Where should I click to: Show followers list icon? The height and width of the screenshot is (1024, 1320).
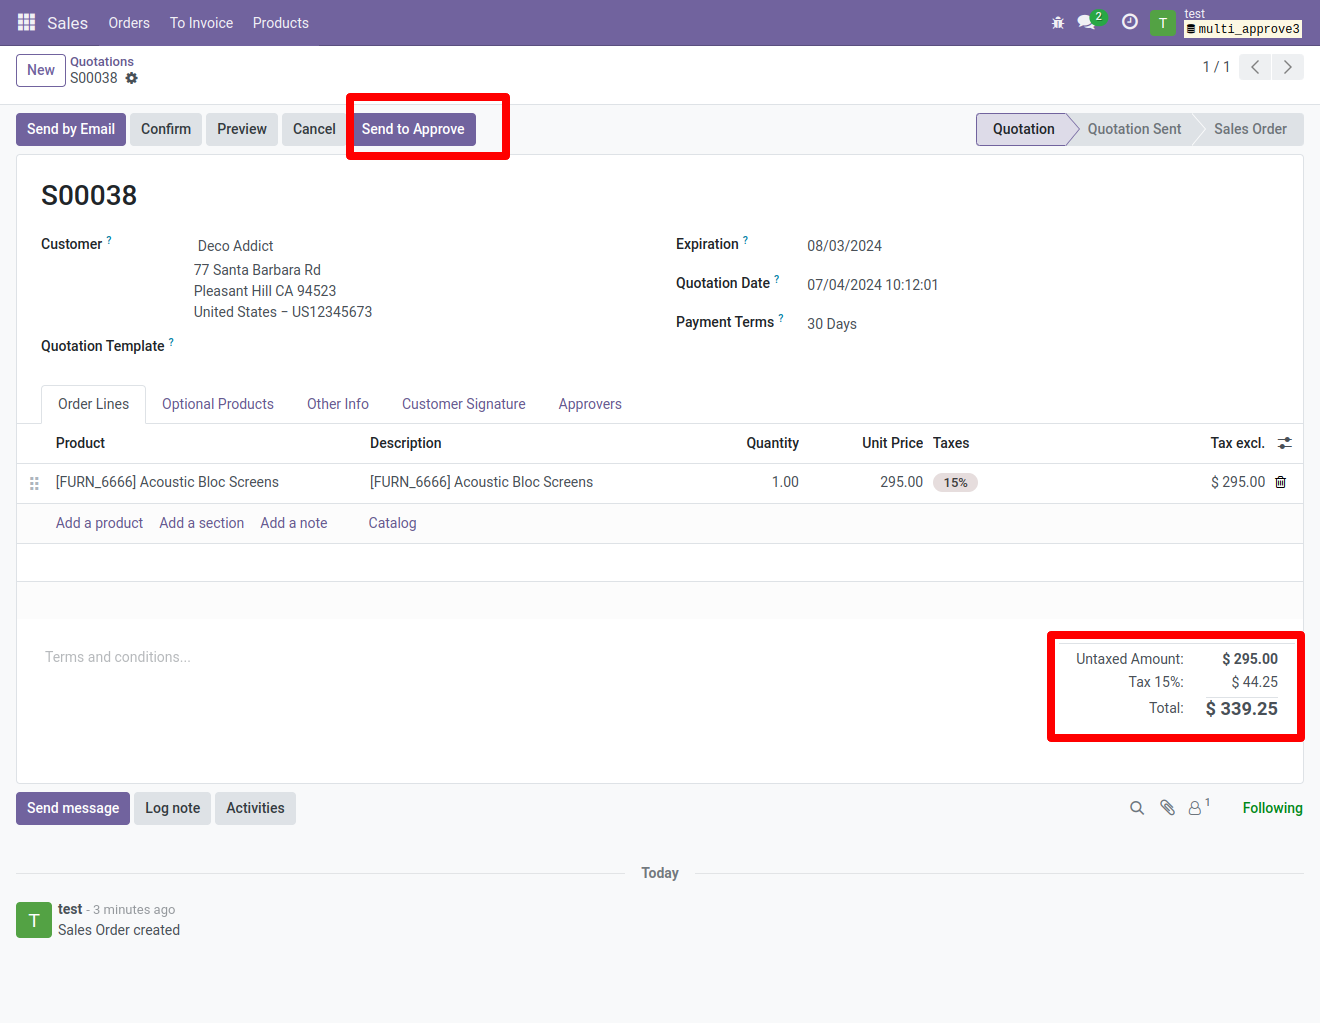pos(1198,807)
